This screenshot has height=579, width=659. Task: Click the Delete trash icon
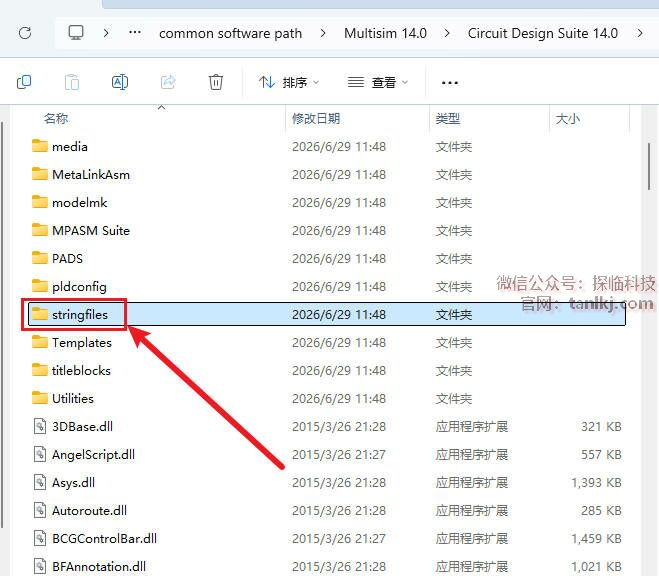216,82
